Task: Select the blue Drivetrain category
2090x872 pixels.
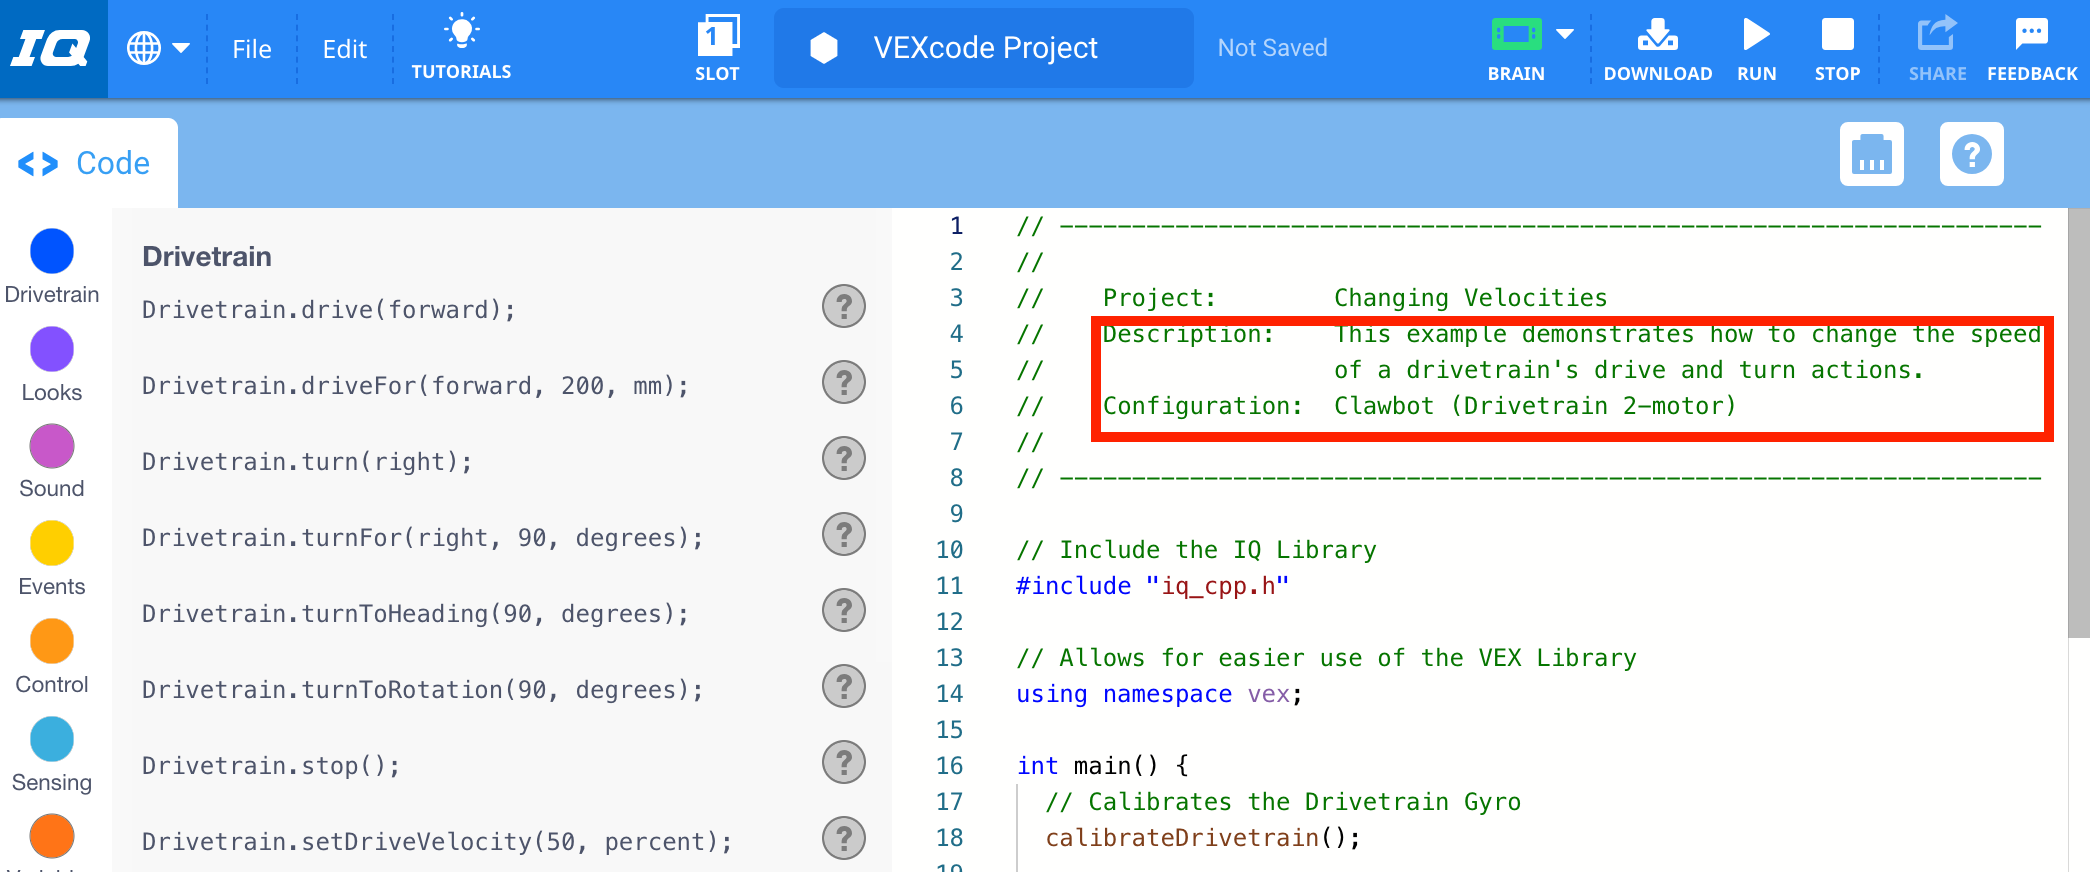Action: (52, 252)
